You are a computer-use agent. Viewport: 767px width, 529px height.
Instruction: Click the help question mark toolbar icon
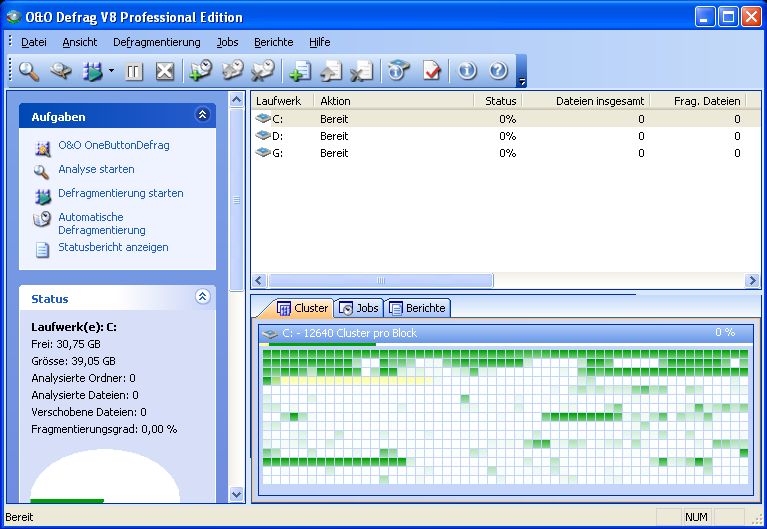pos(497,71)
